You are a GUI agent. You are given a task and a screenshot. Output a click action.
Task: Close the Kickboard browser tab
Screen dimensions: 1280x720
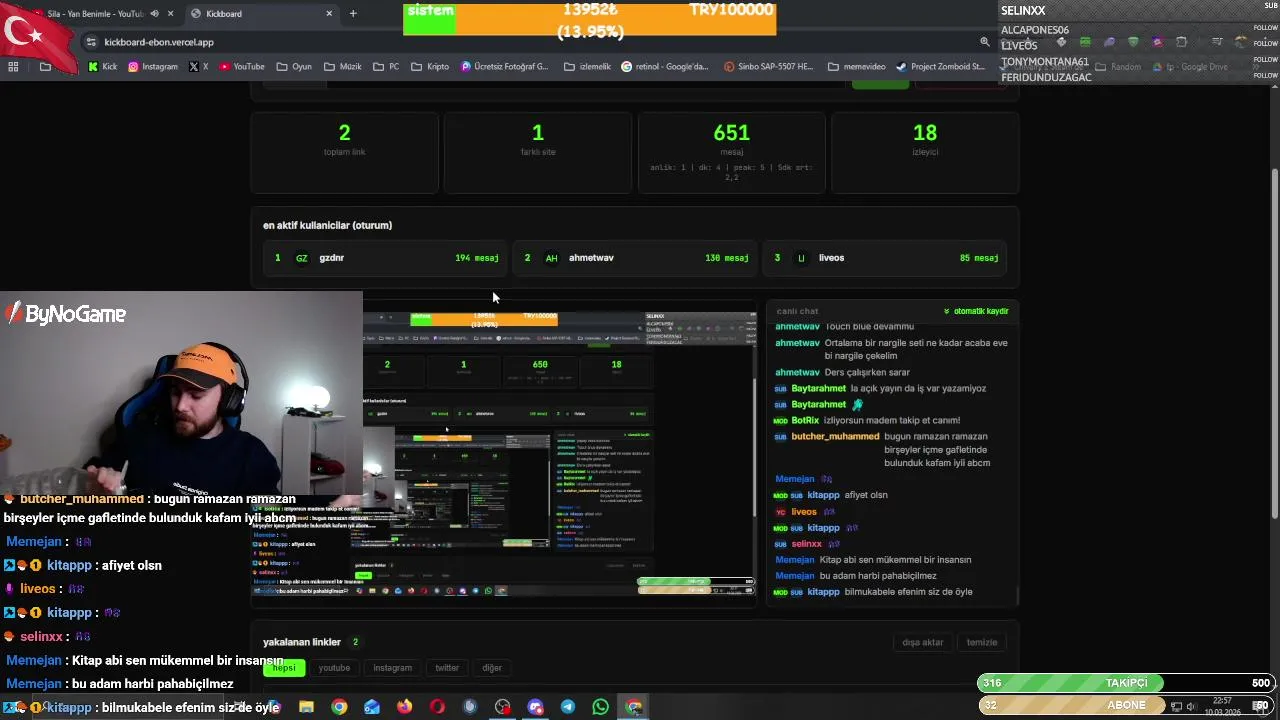tap(329, 14)
